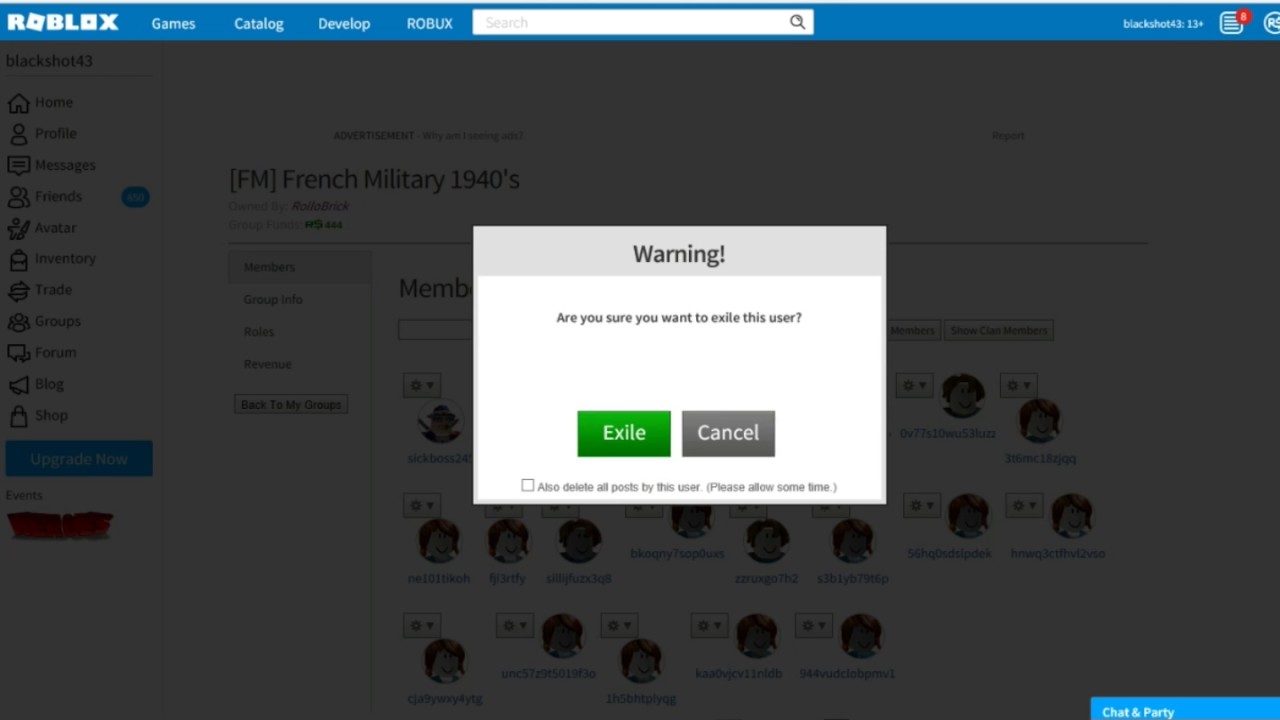Click username silllijfuzx3q8
Screen dimensions: 1280x720
(578, 578)
